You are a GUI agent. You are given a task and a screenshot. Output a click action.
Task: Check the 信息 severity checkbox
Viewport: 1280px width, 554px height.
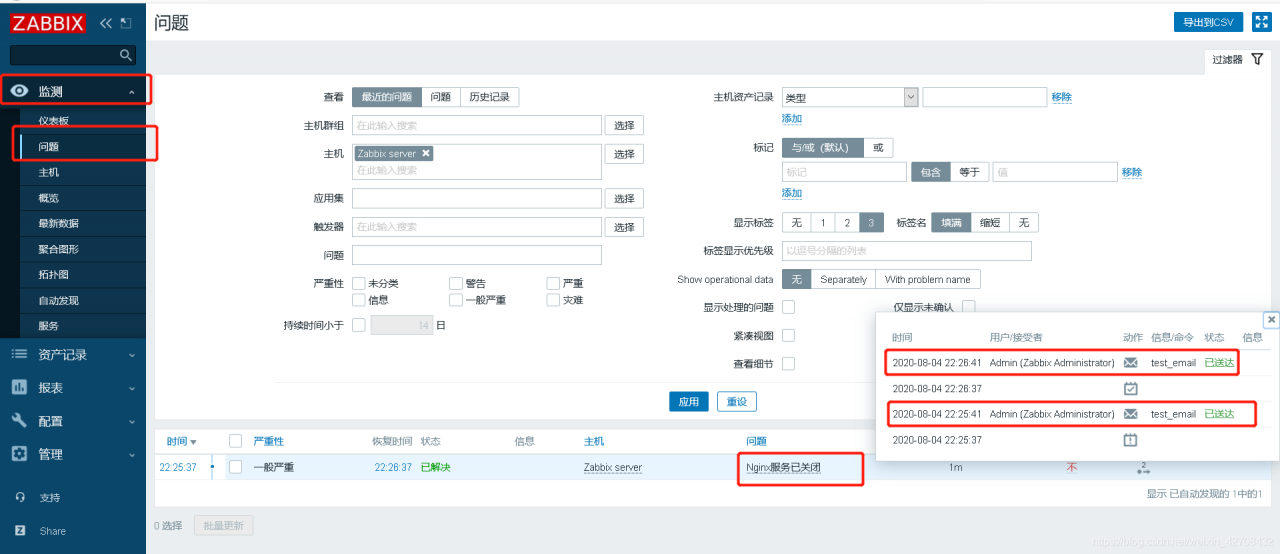(358, 300)
